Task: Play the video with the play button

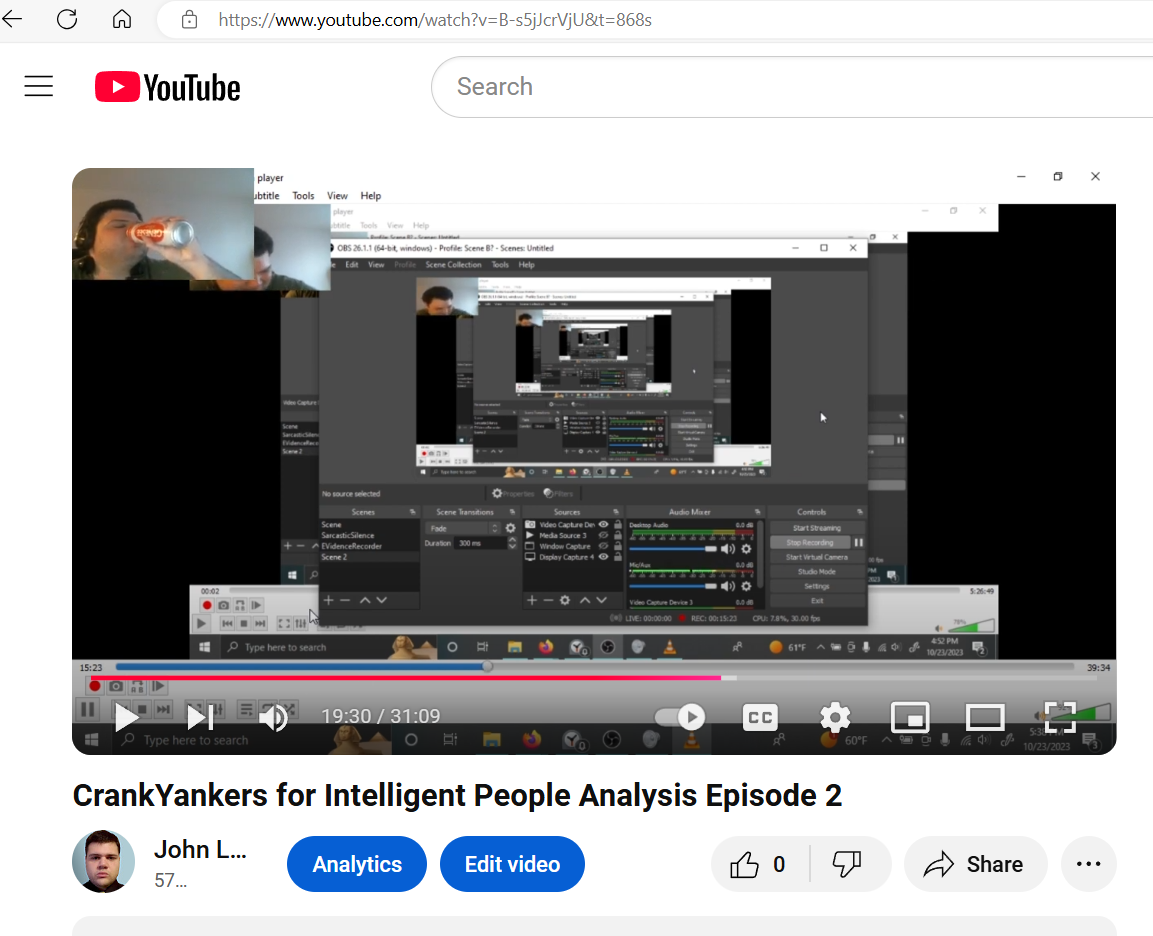Action: click(126, 717)
